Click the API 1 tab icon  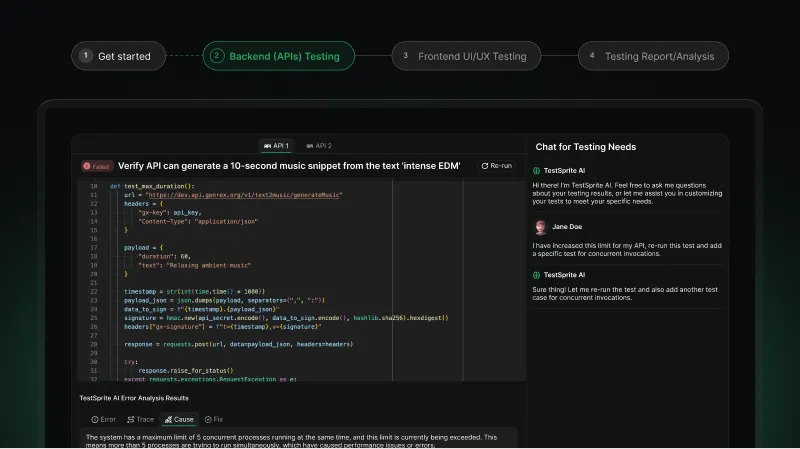[x=266, y=146]
